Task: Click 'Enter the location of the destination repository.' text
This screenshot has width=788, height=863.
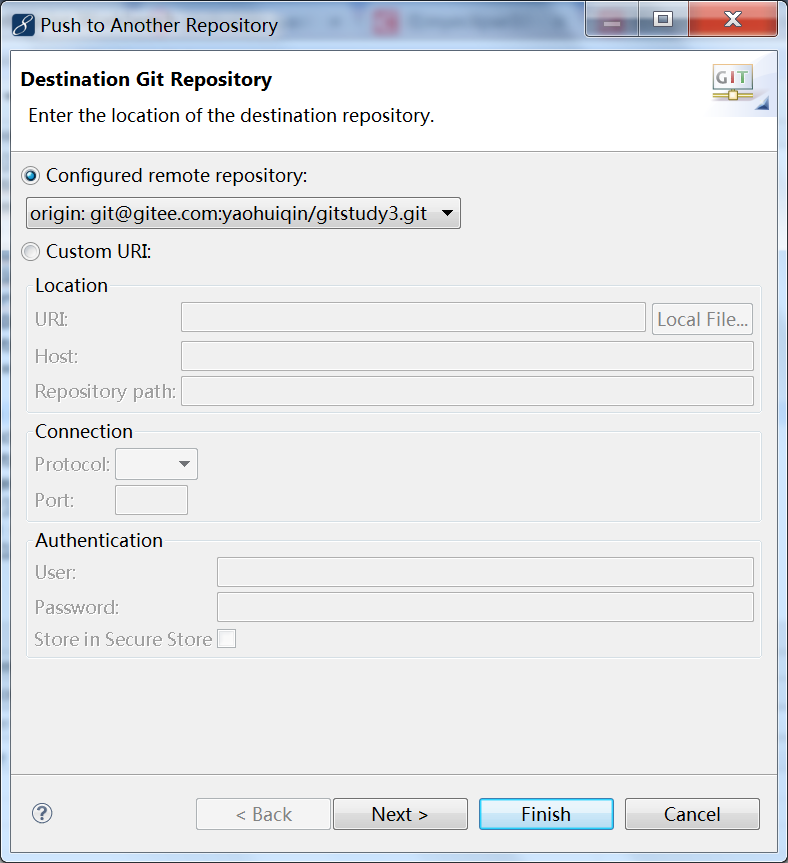Action: [231, 116]
